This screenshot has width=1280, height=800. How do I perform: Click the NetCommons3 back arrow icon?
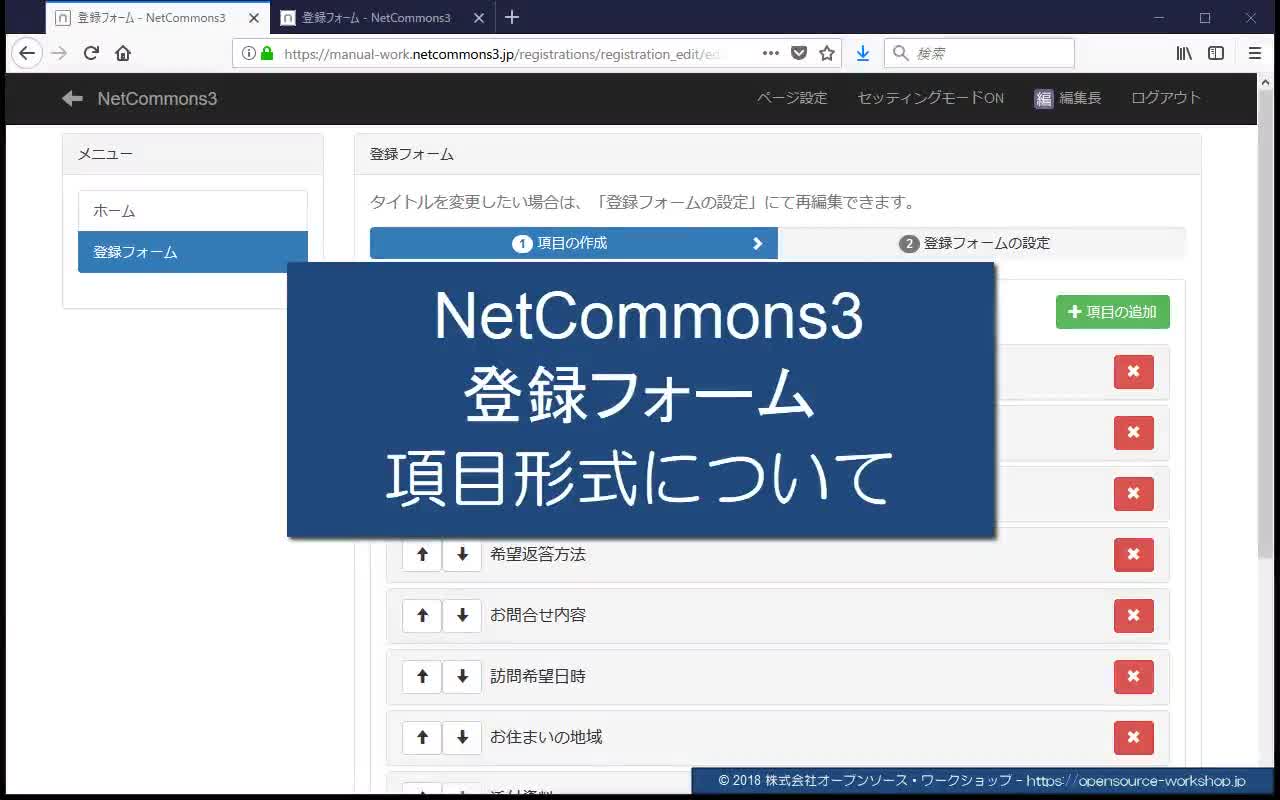point(72,98)
